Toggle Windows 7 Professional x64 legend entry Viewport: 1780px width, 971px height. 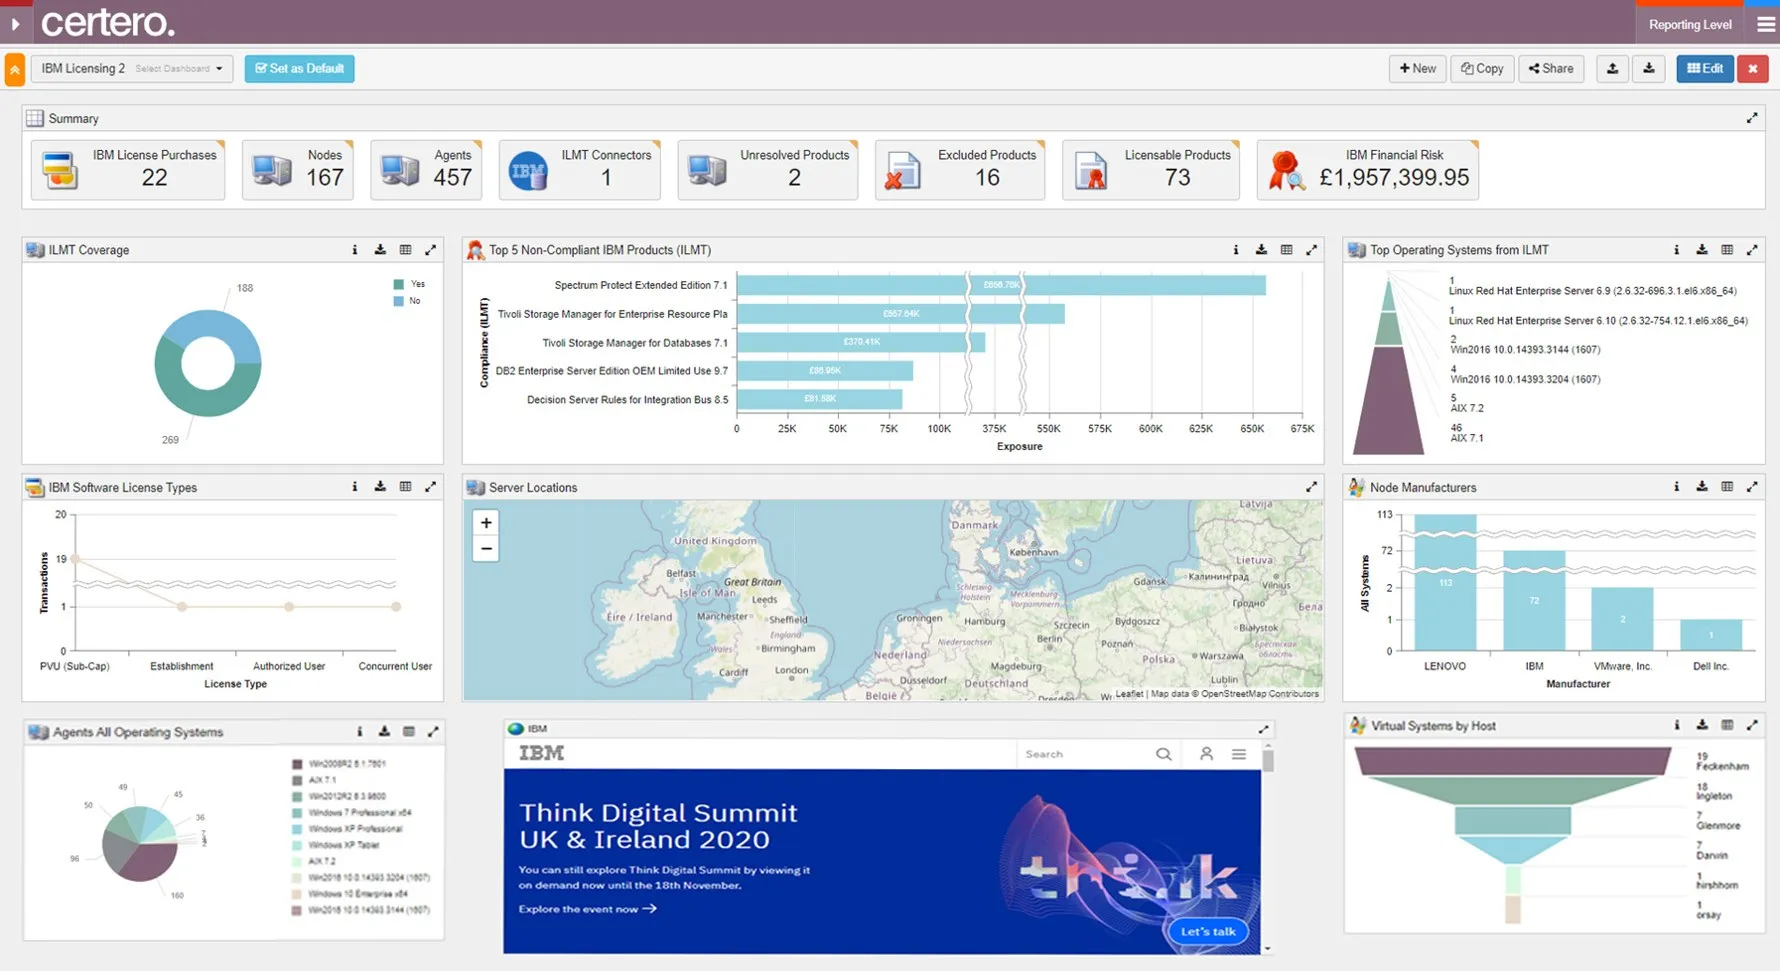tap(351, 813)
